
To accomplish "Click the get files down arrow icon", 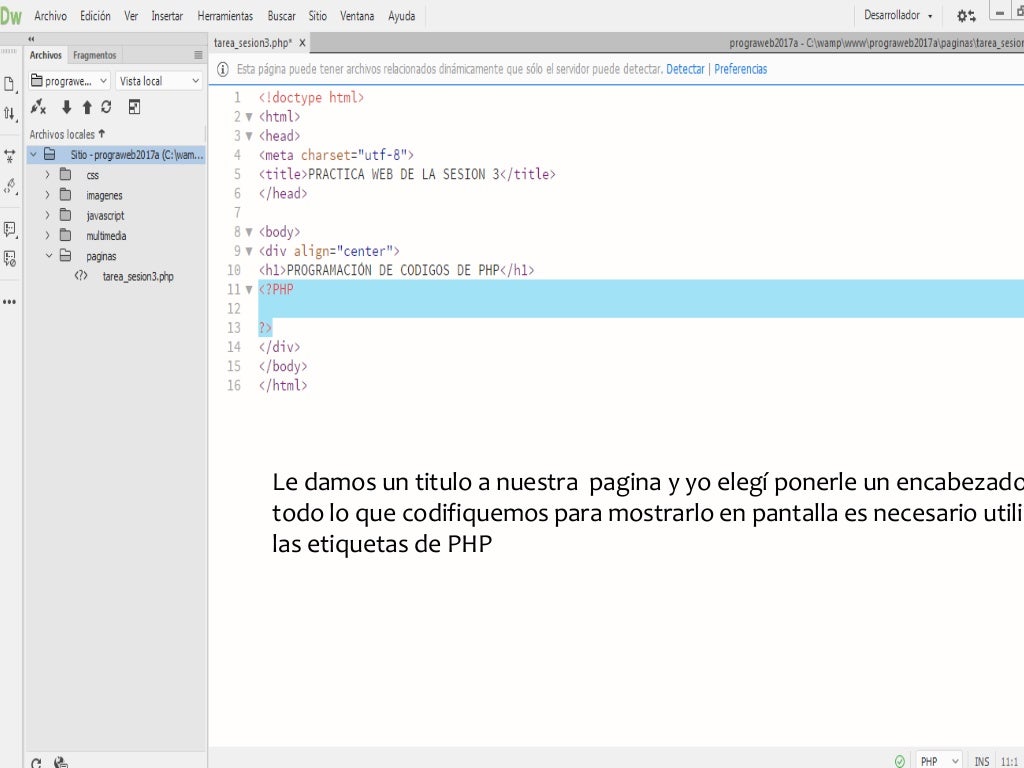I will [x=67, y=107].
